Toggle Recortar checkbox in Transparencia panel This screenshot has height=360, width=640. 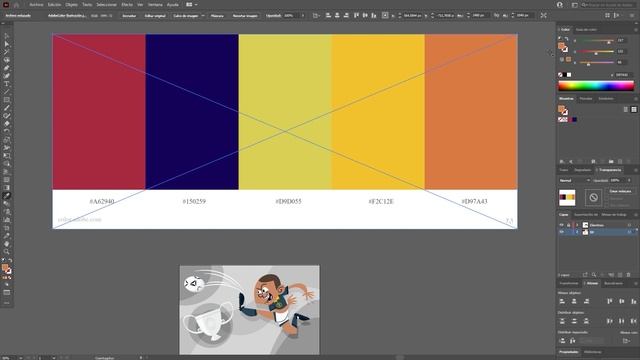607,198
